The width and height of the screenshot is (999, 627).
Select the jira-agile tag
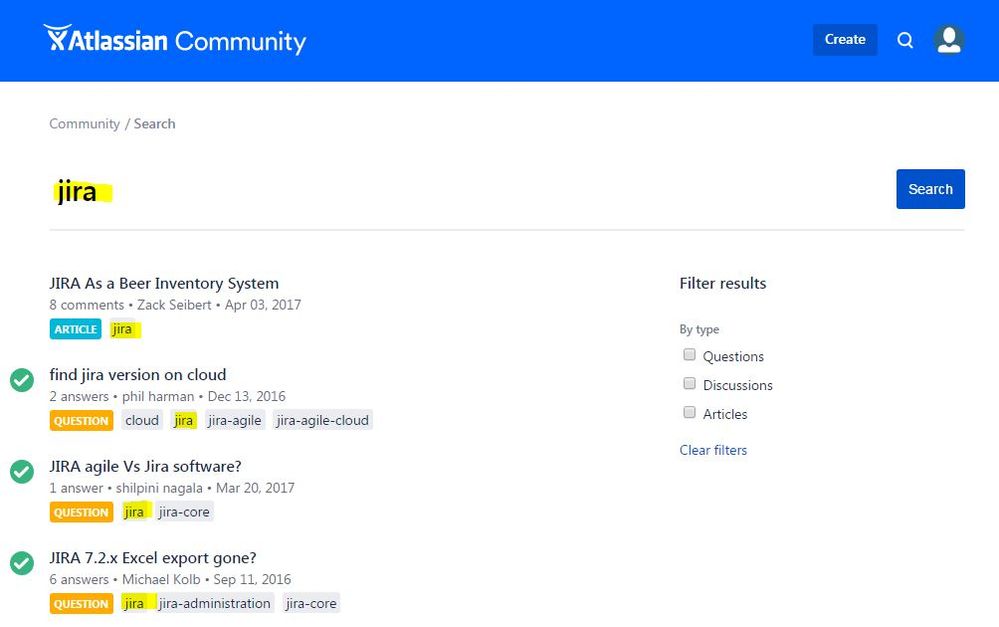(x=234, y=421)
